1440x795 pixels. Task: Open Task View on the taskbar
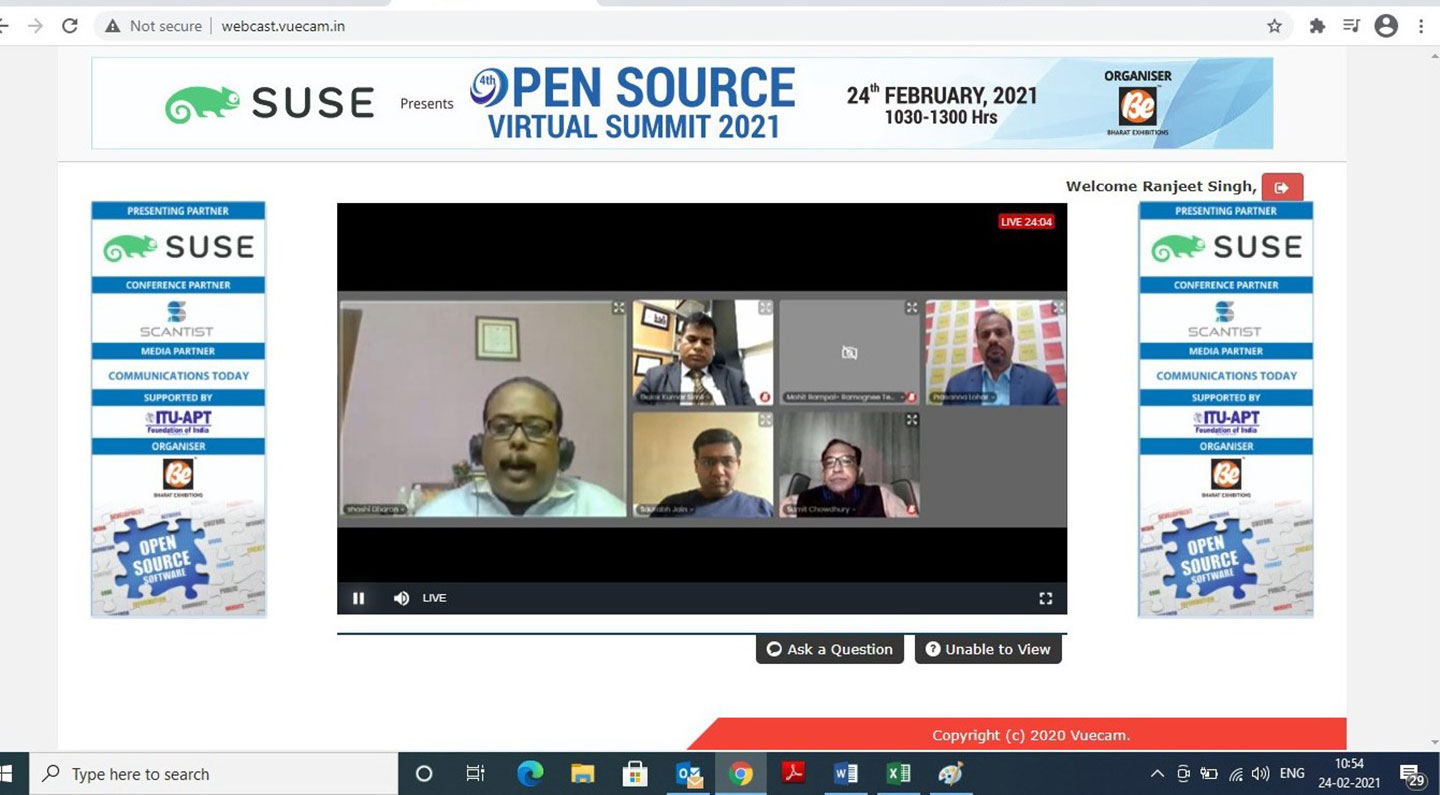pyautogui.click(x=476, y=774)
